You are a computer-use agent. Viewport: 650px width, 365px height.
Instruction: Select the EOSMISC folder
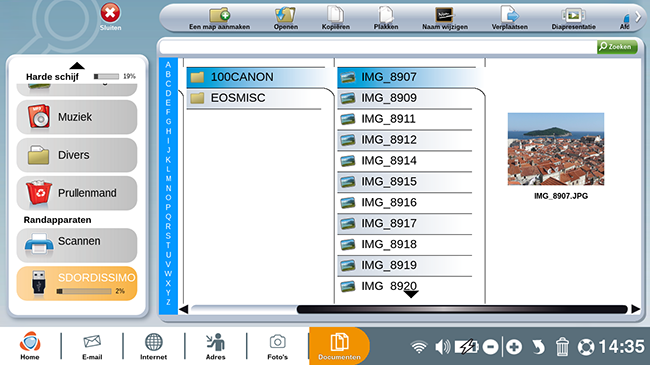tap(254, 98)
